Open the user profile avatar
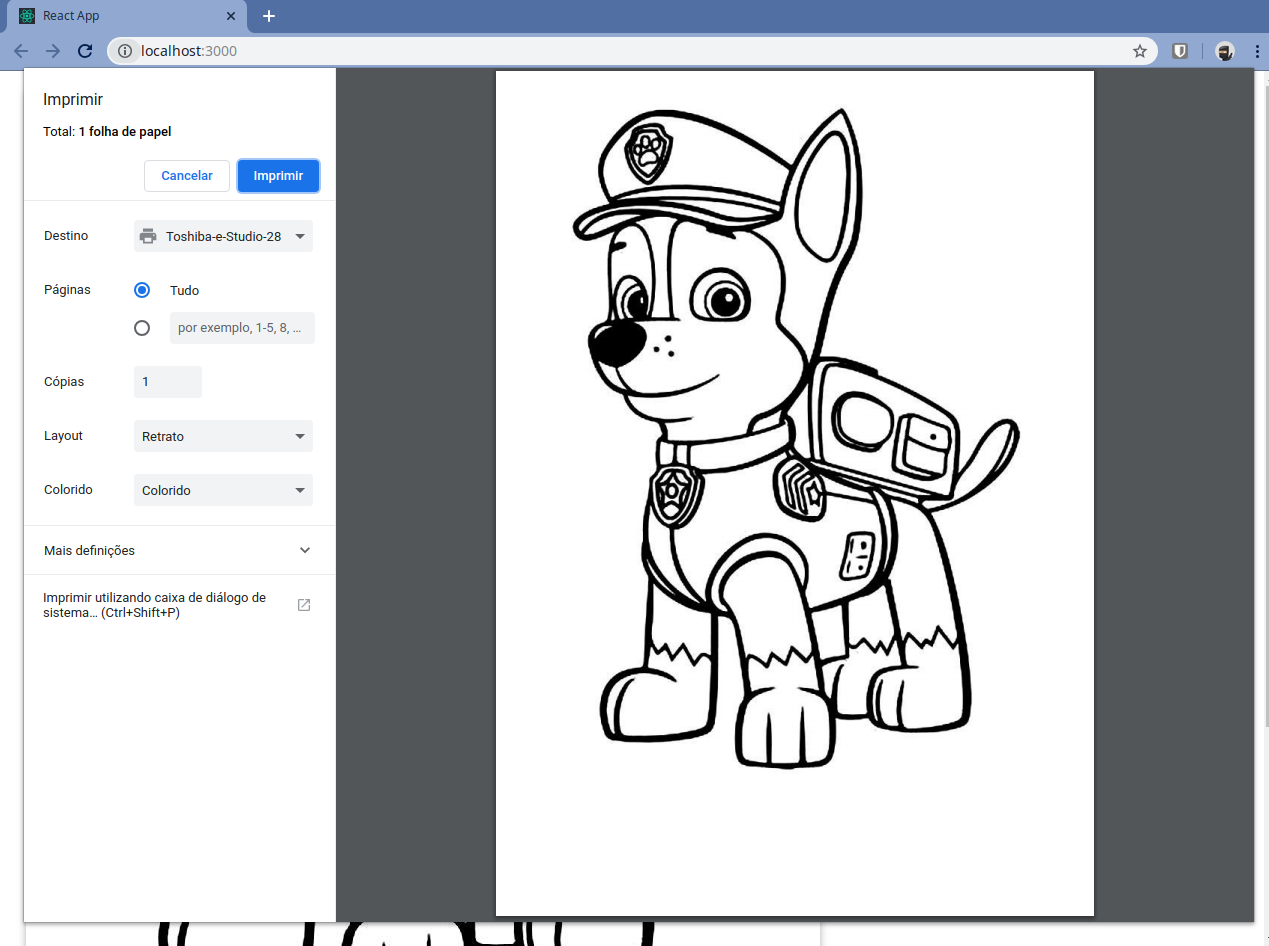Image resolution: width=1269 pixels, height=946 pixels. coord(1225,51)
